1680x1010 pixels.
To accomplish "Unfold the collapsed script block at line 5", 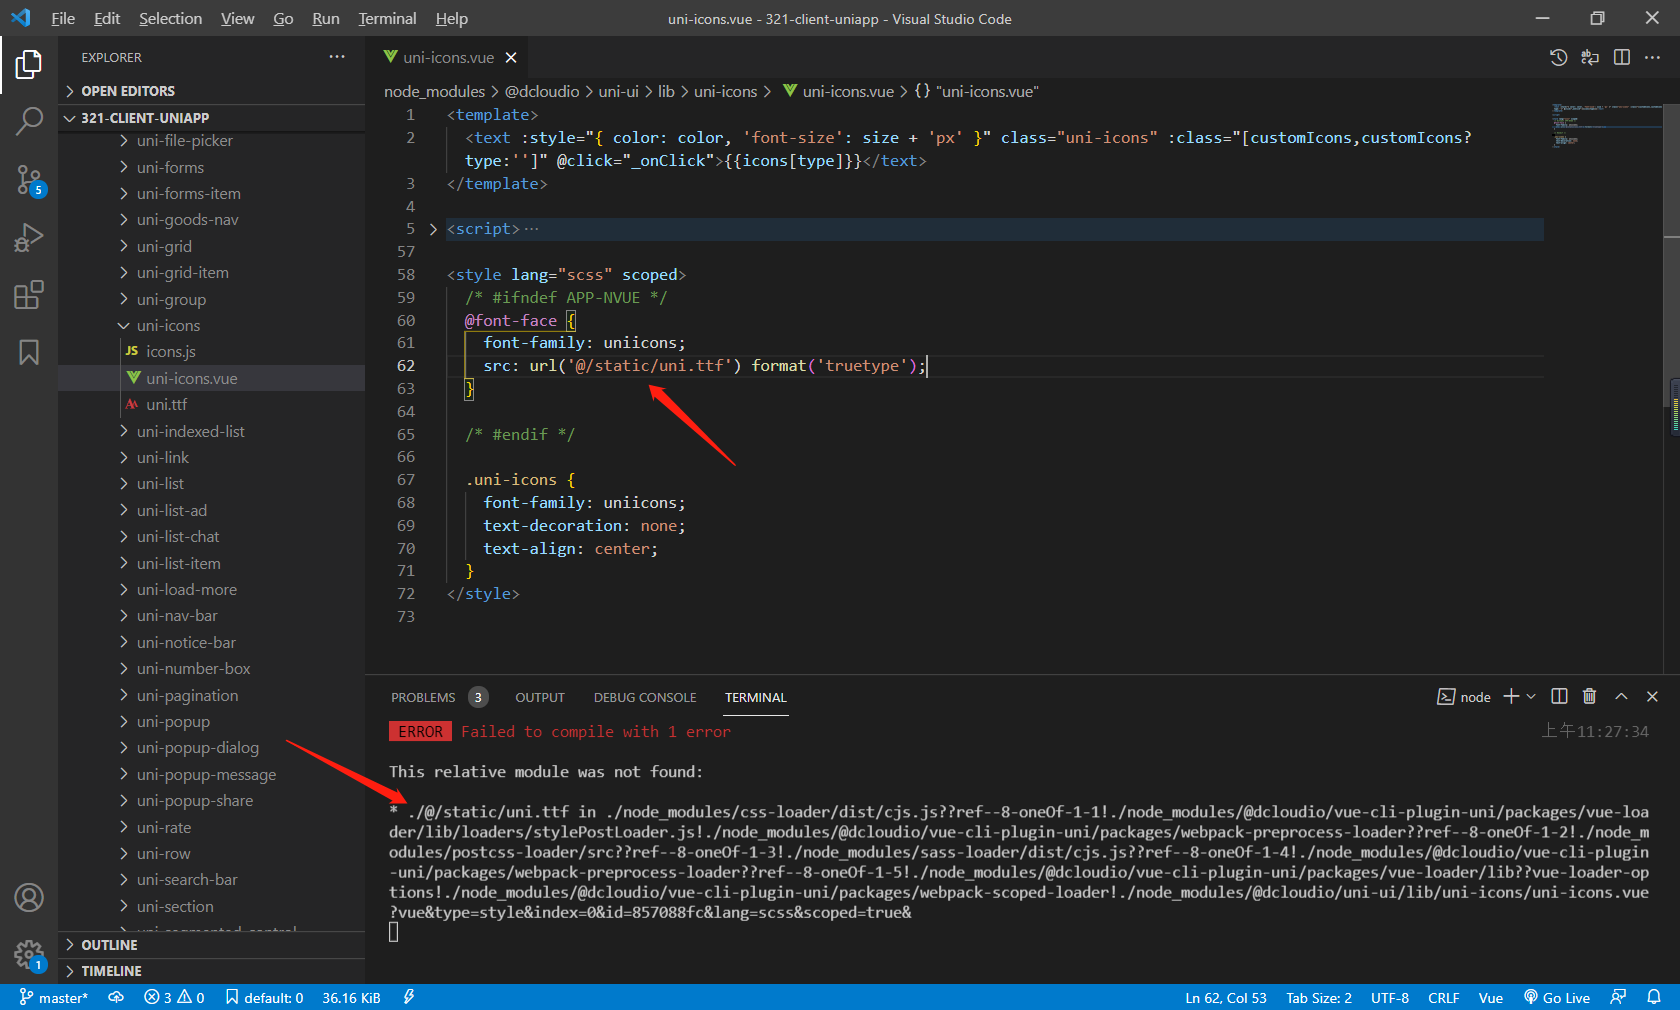I will [433, 229].
